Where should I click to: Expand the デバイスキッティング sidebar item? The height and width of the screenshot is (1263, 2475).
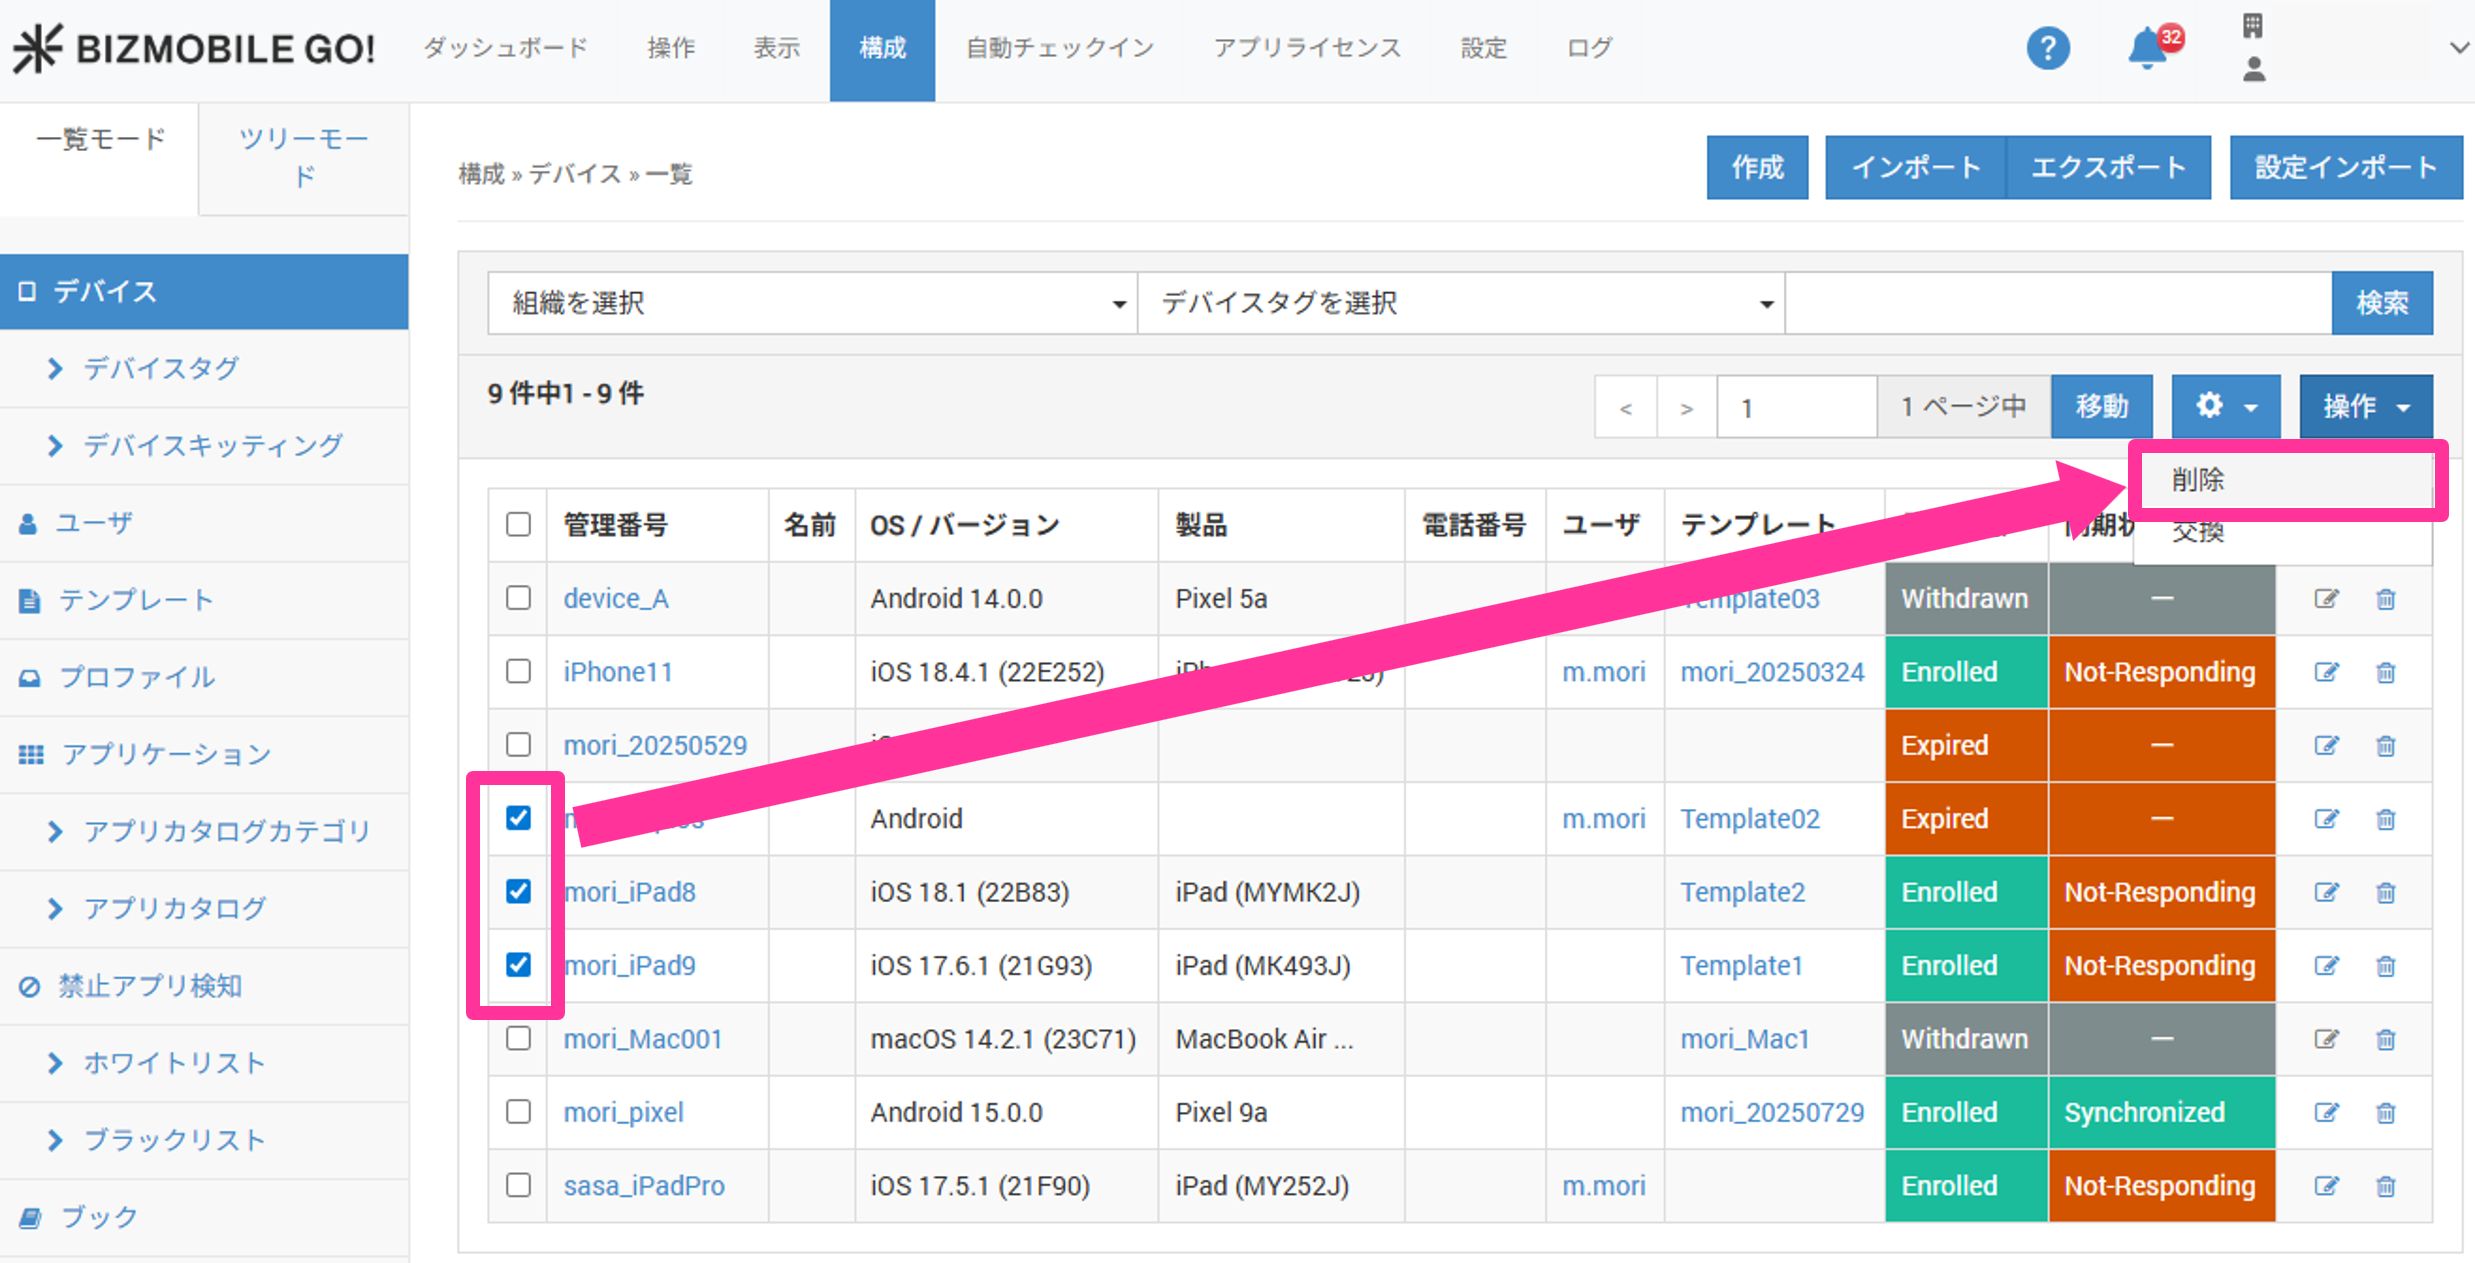pyautogui.click(x=212, y=445)
